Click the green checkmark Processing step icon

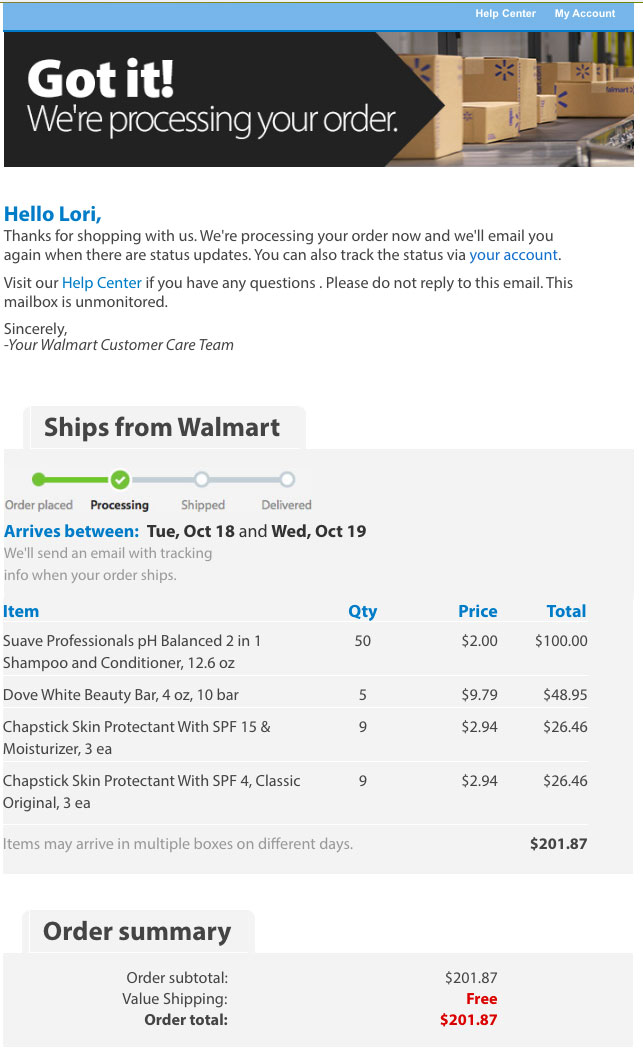click(x=120, y=479)
